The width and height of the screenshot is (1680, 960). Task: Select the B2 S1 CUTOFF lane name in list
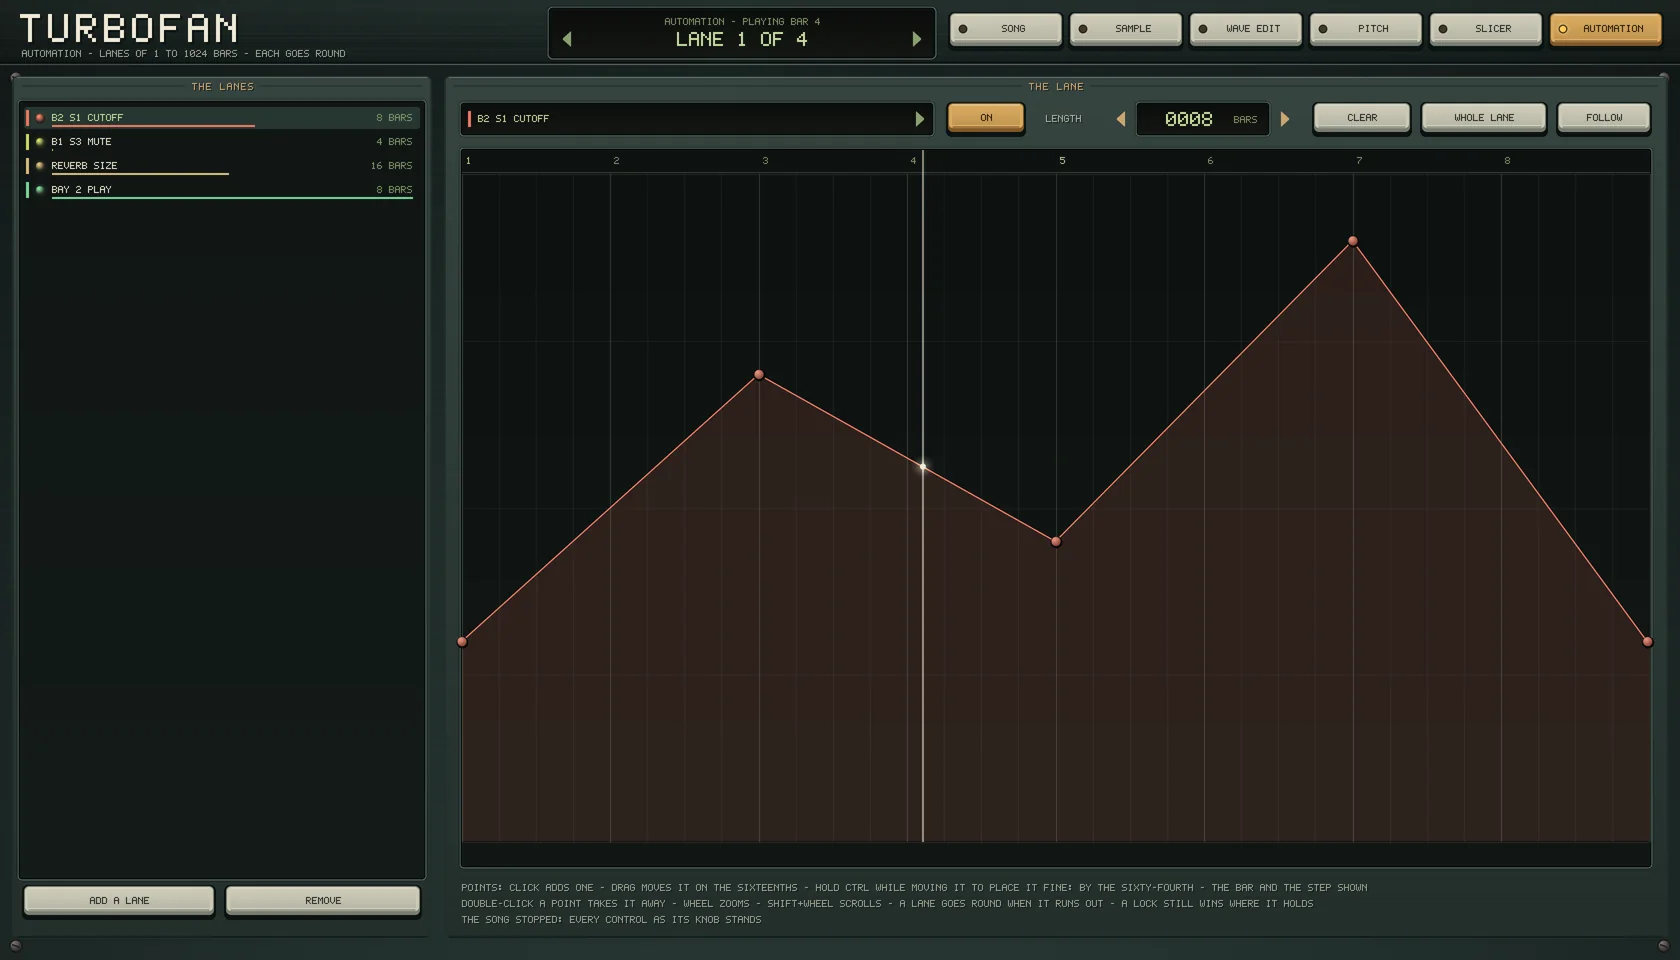[x=87, y=118]
